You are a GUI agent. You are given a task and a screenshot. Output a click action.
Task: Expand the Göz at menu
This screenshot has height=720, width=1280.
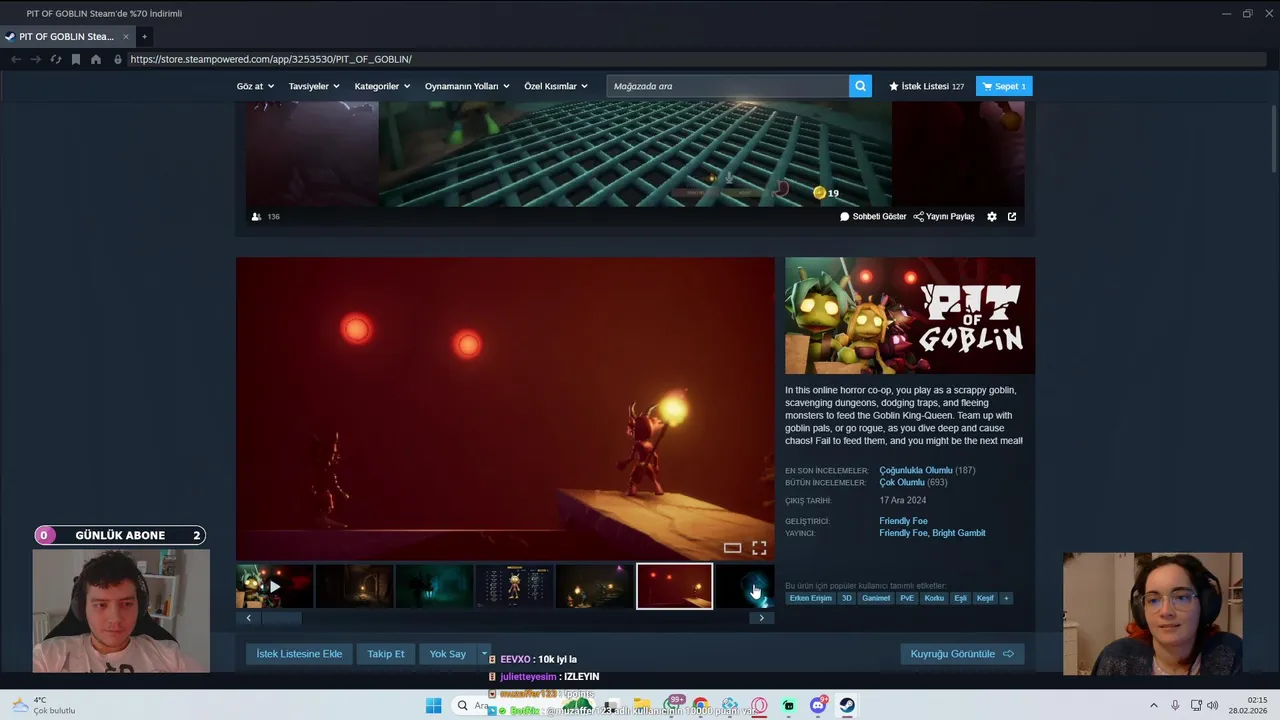255,86
